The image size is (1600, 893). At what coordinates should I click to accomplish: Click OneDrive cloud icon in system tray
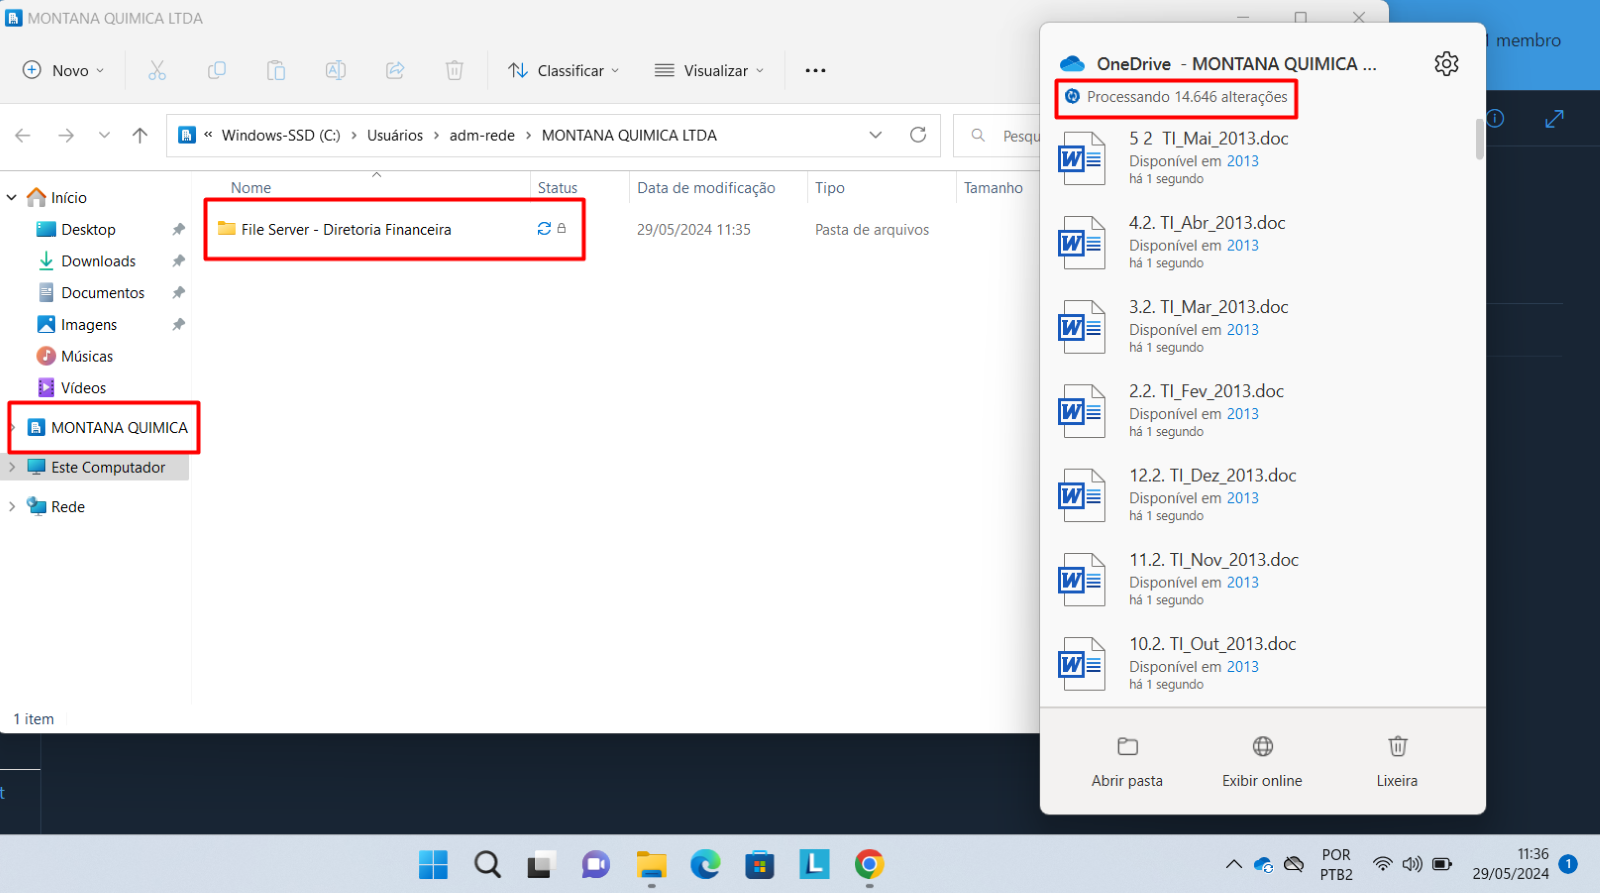coord(1263,864)
